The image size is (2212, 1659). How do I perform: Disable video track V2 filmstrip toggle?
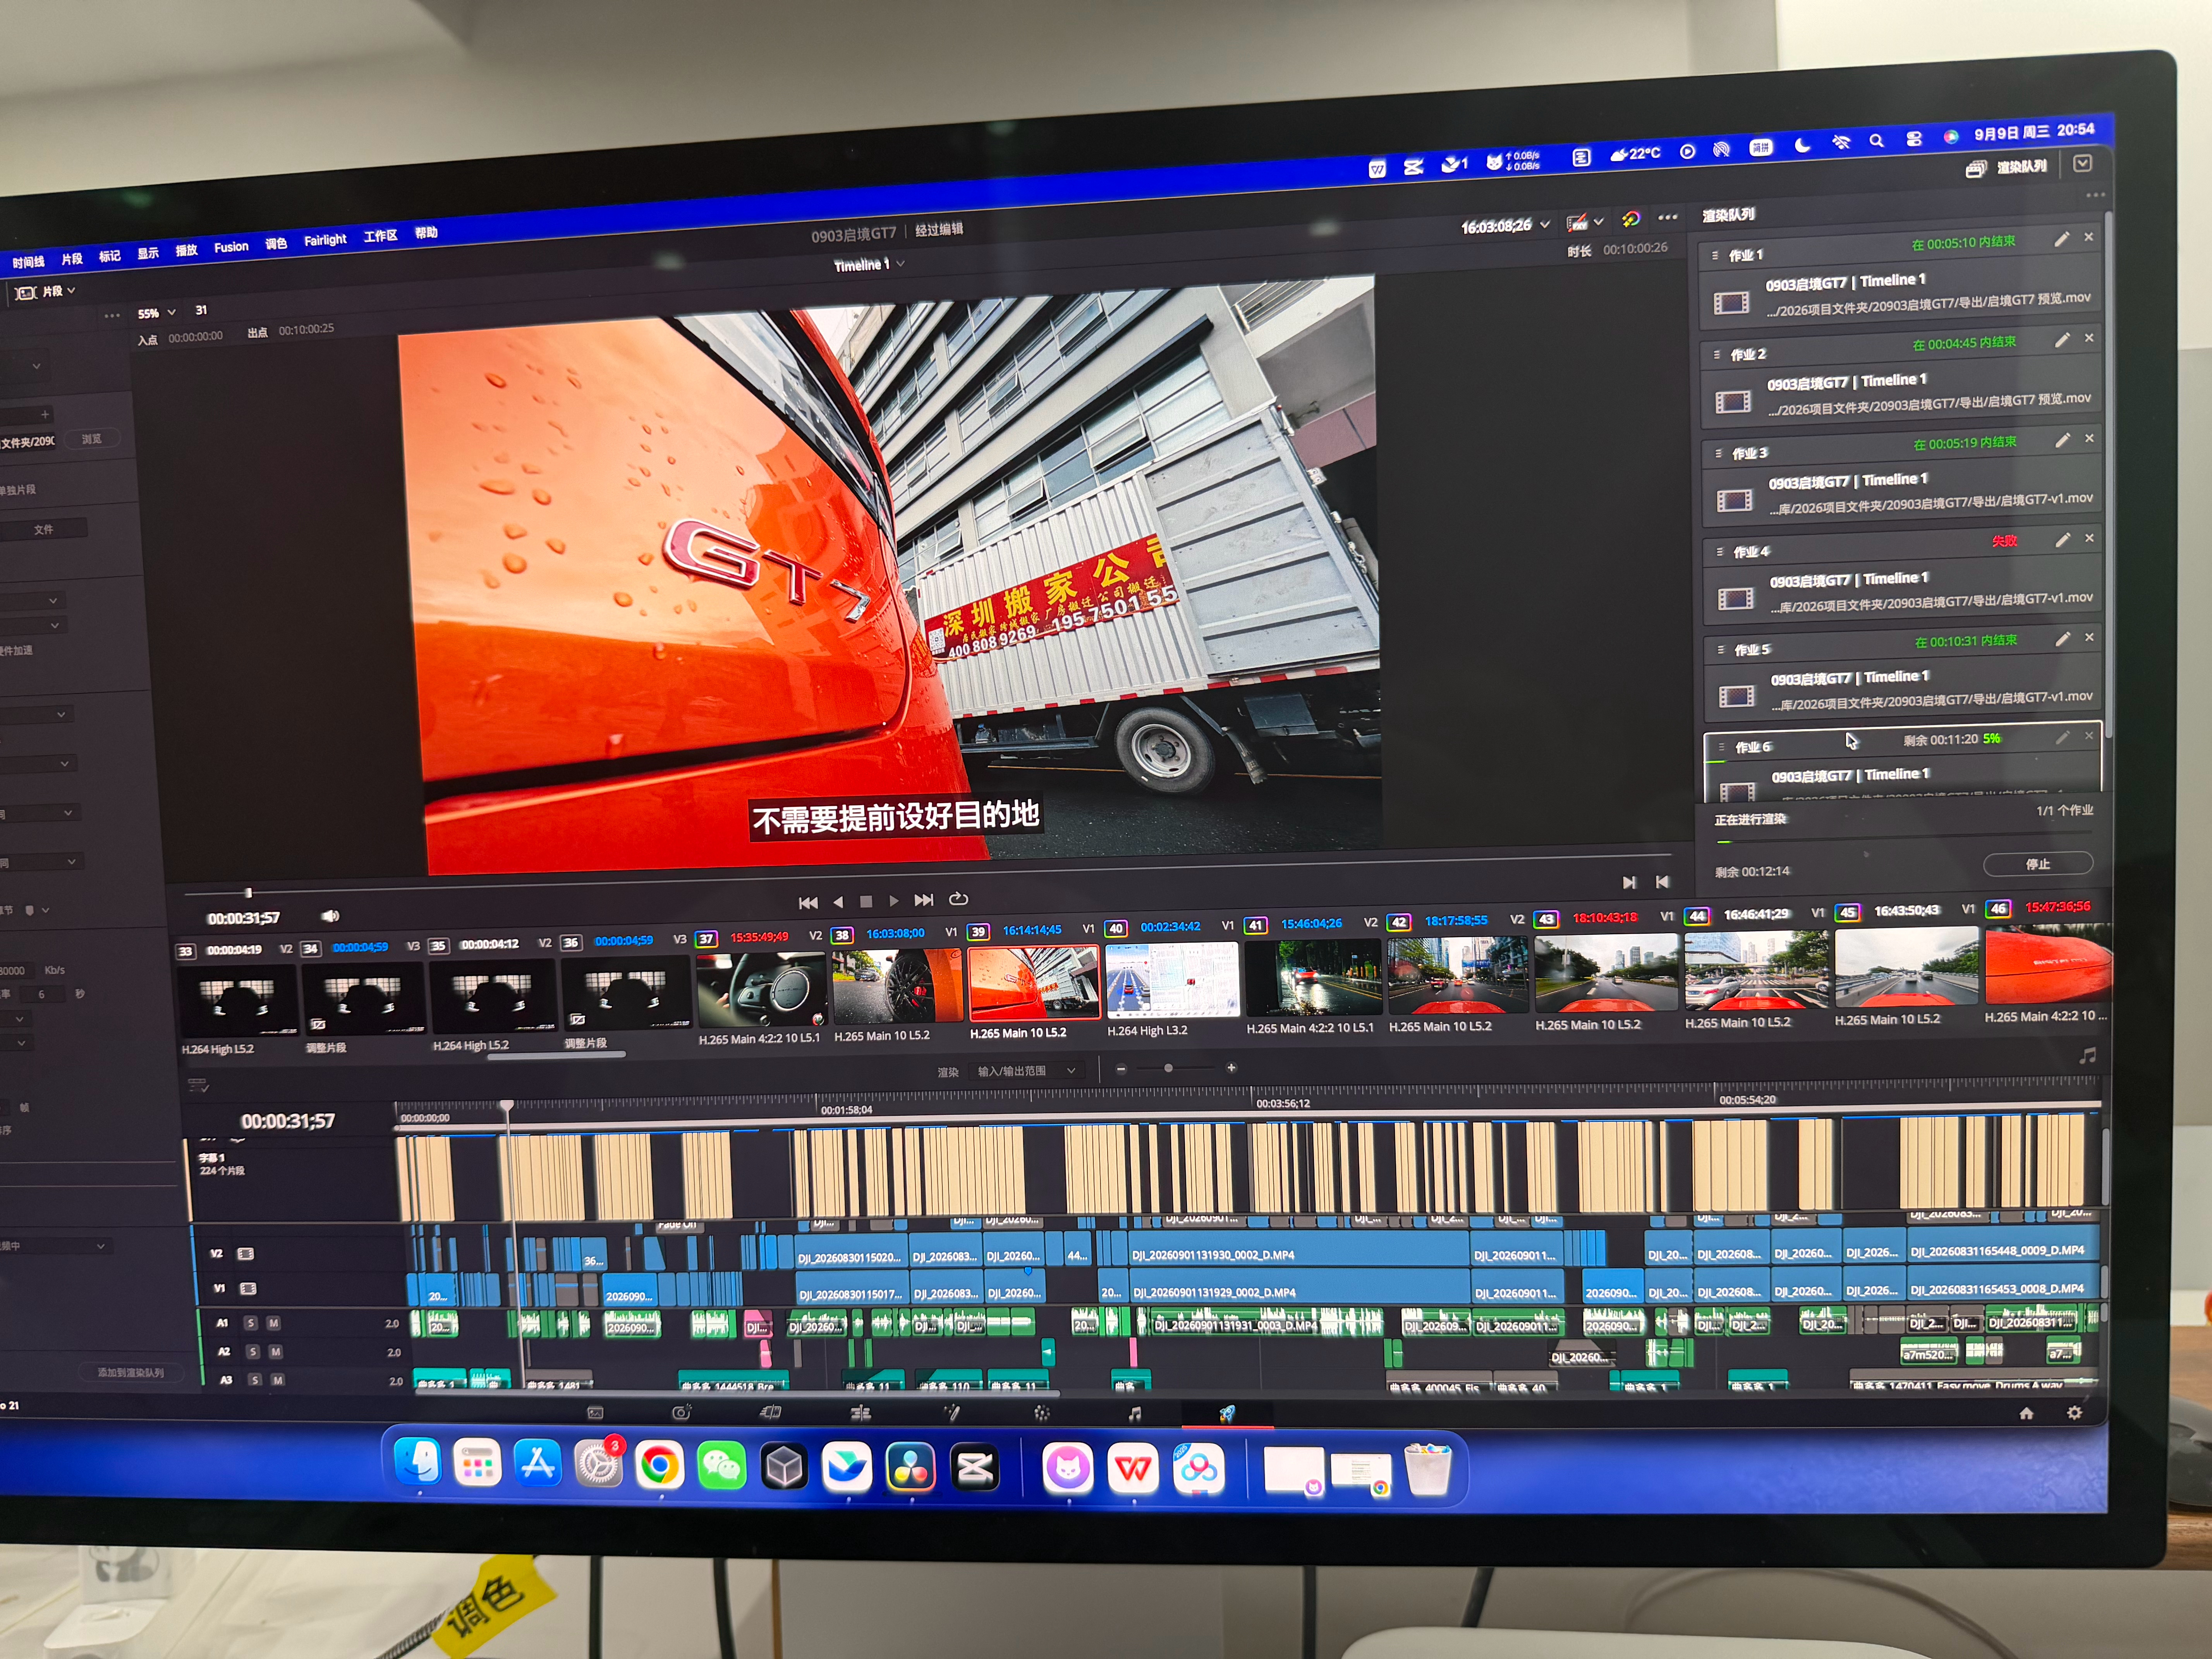[245, 1254]
